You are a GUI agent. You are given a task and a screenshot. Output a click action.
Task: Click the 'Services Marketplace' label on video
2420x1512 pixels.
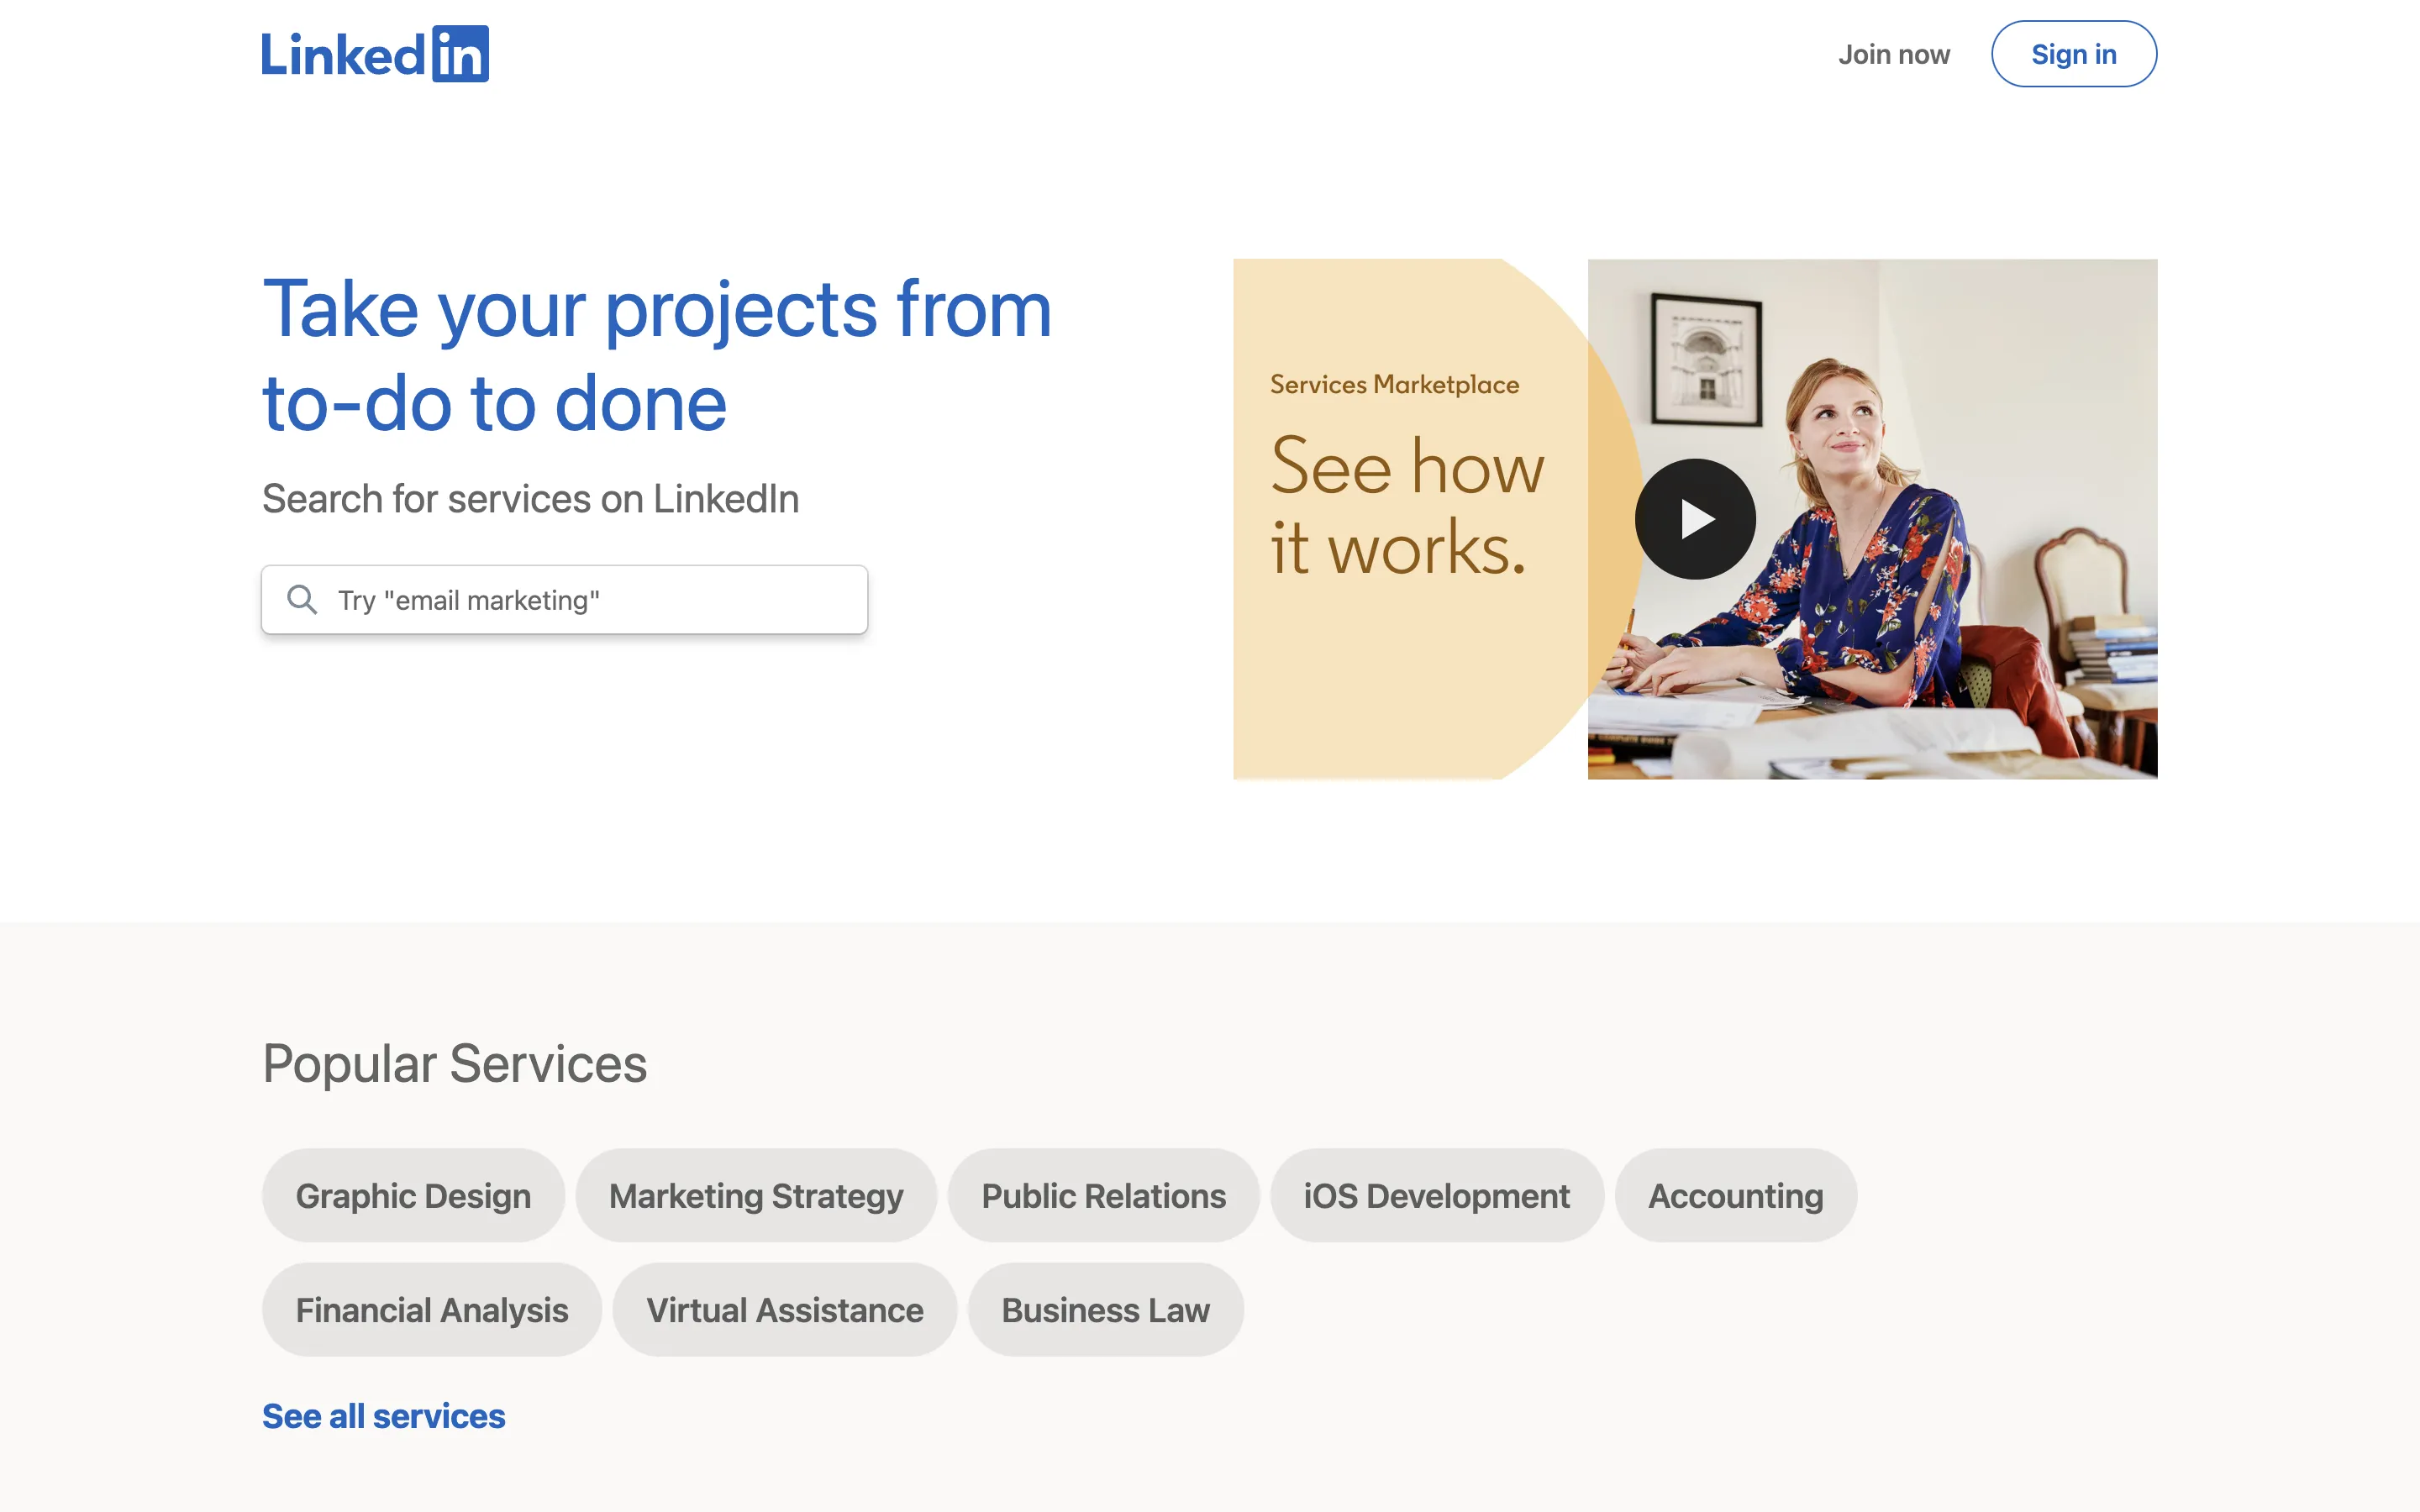(1394, 384)
